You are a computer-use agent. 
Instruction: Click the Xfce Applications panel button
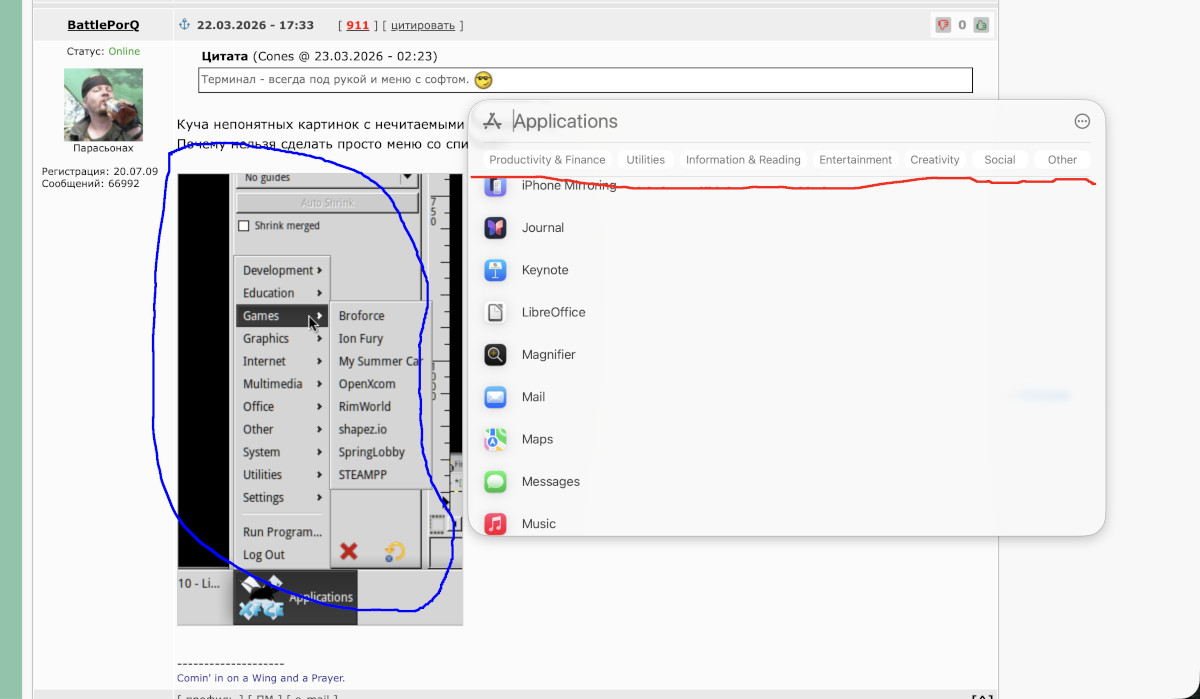click(295, 597)
